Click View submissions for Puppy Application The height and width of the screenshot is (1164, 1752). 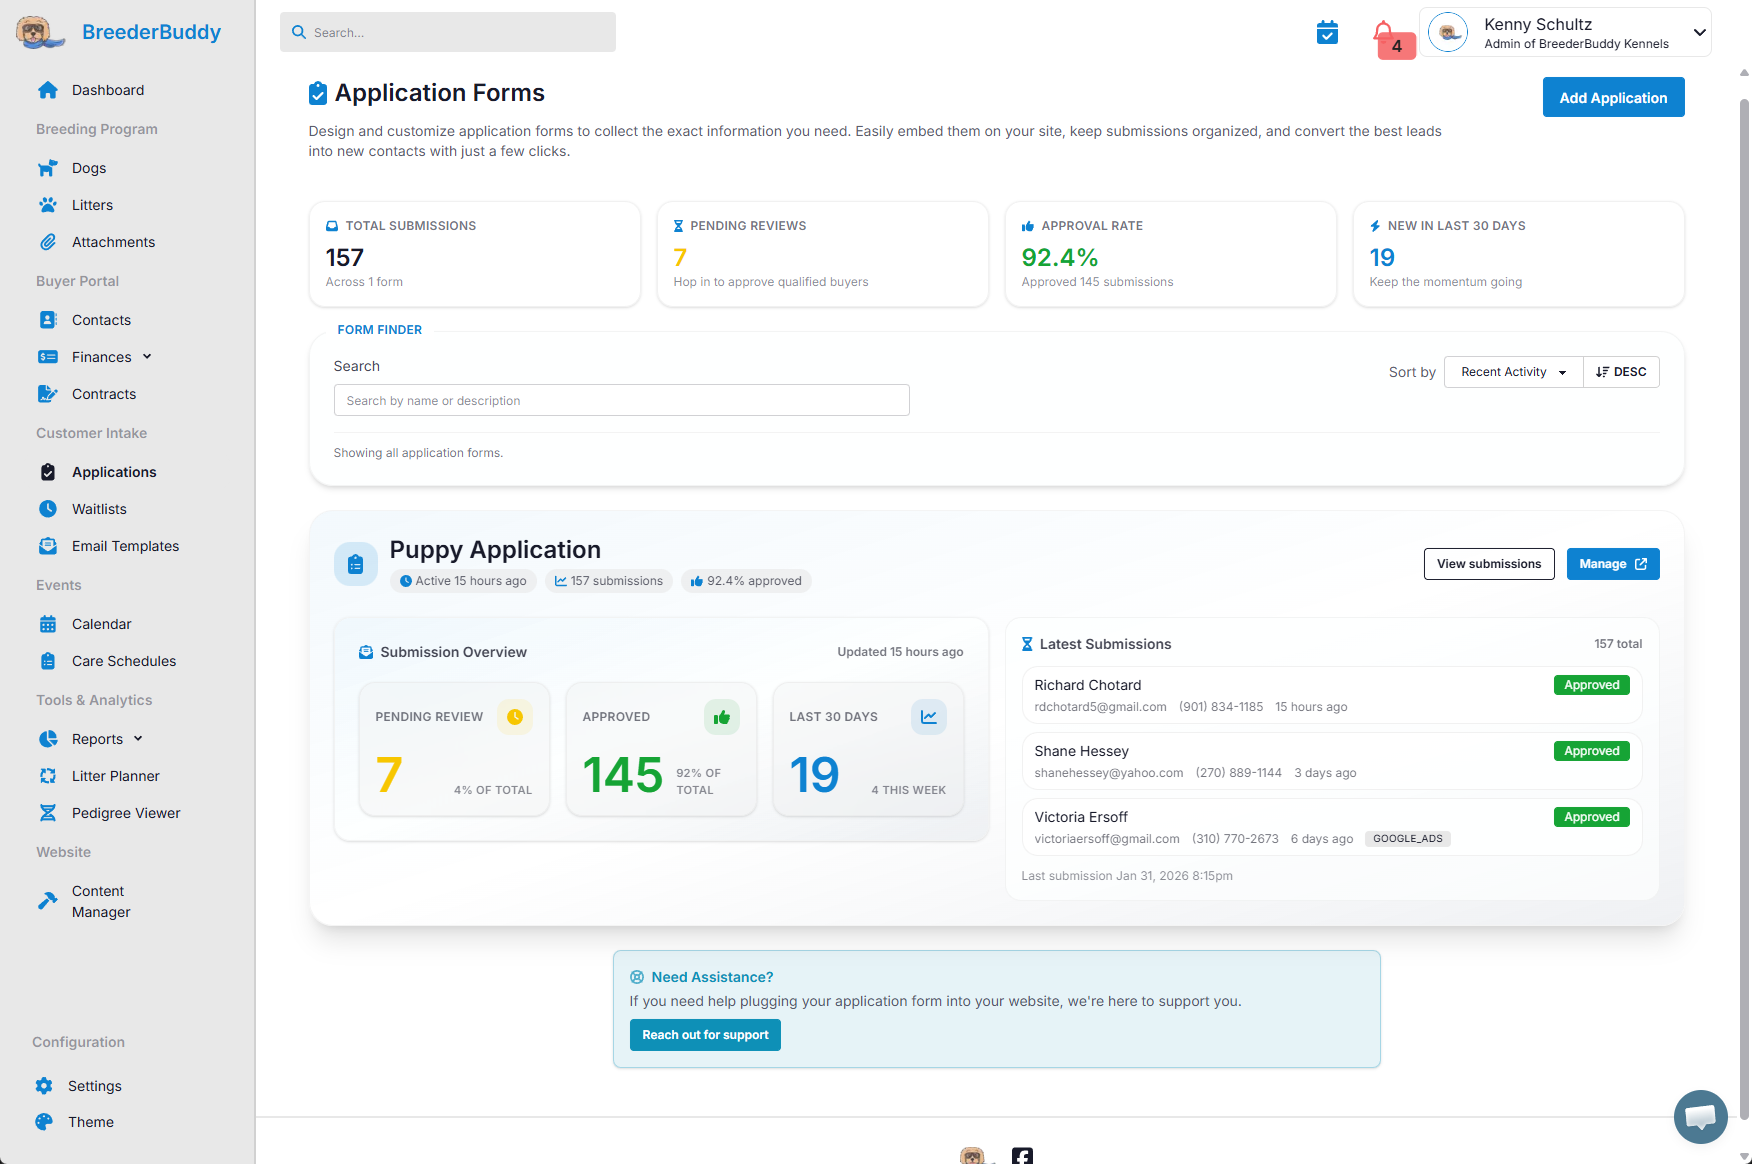coord(1489,563)
